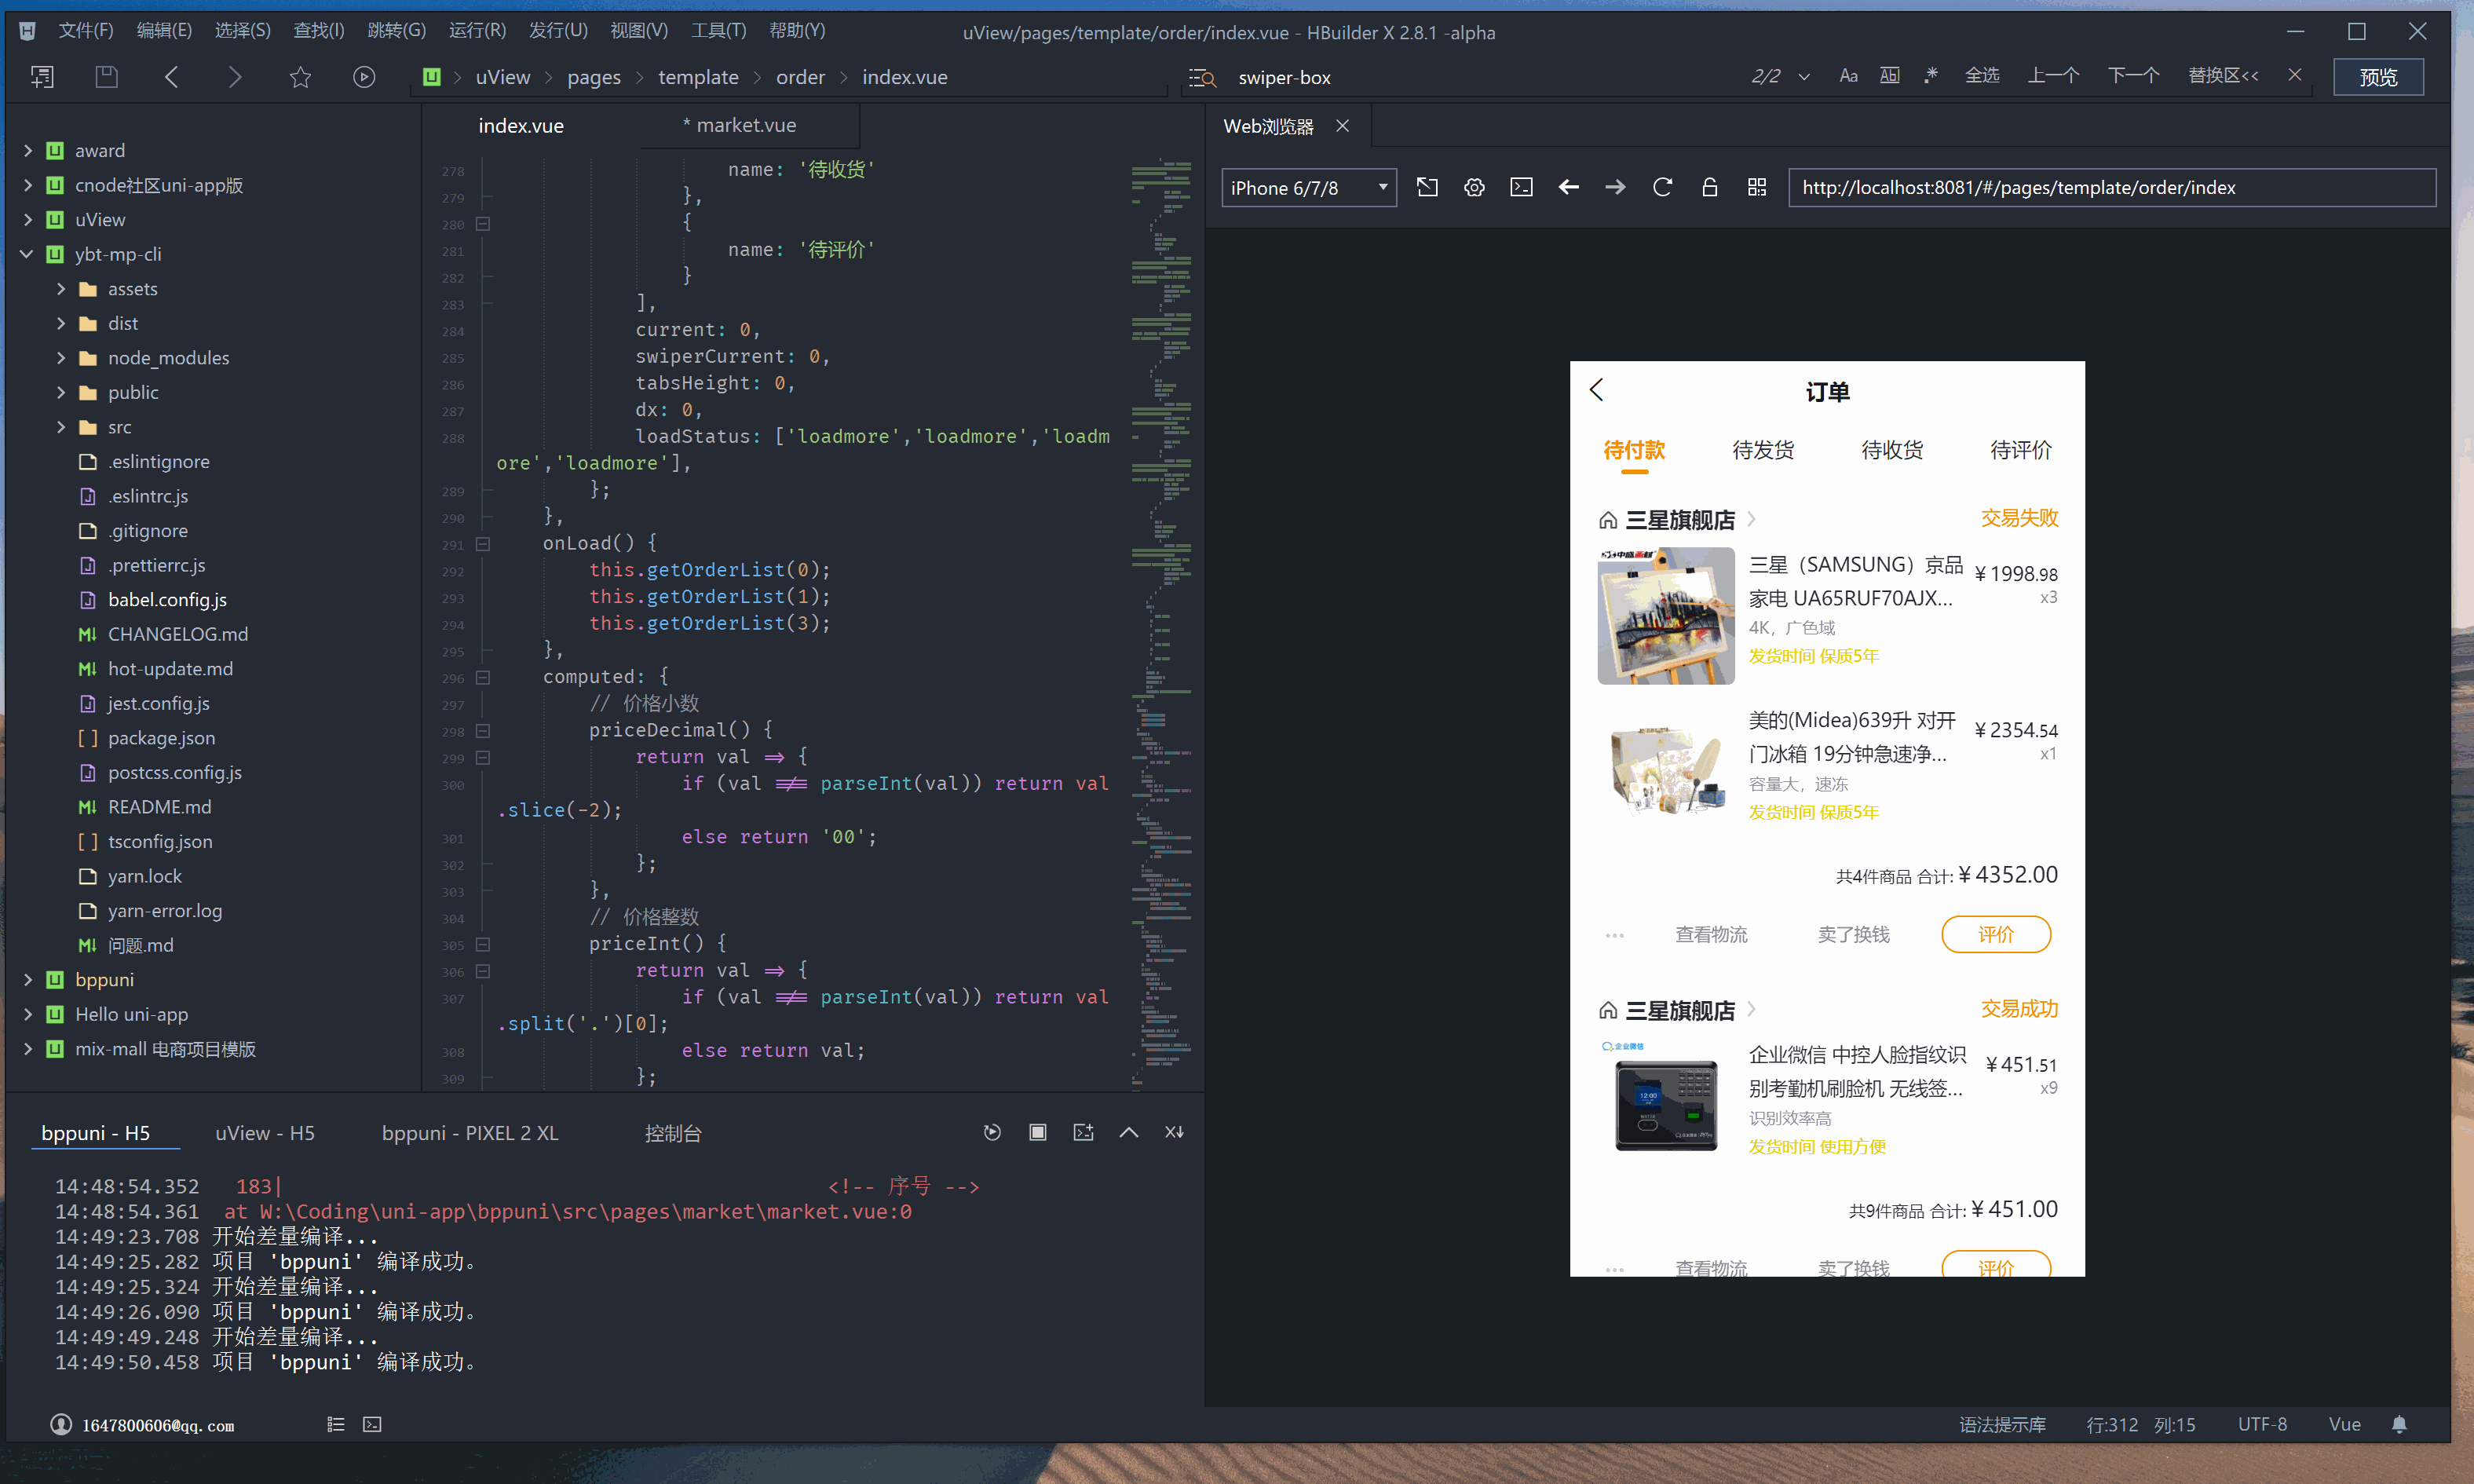Click the Samsung TV product thumbnail
Image resolution: width=2474 pixels, height=1484 pixels.
[1666, 615]
